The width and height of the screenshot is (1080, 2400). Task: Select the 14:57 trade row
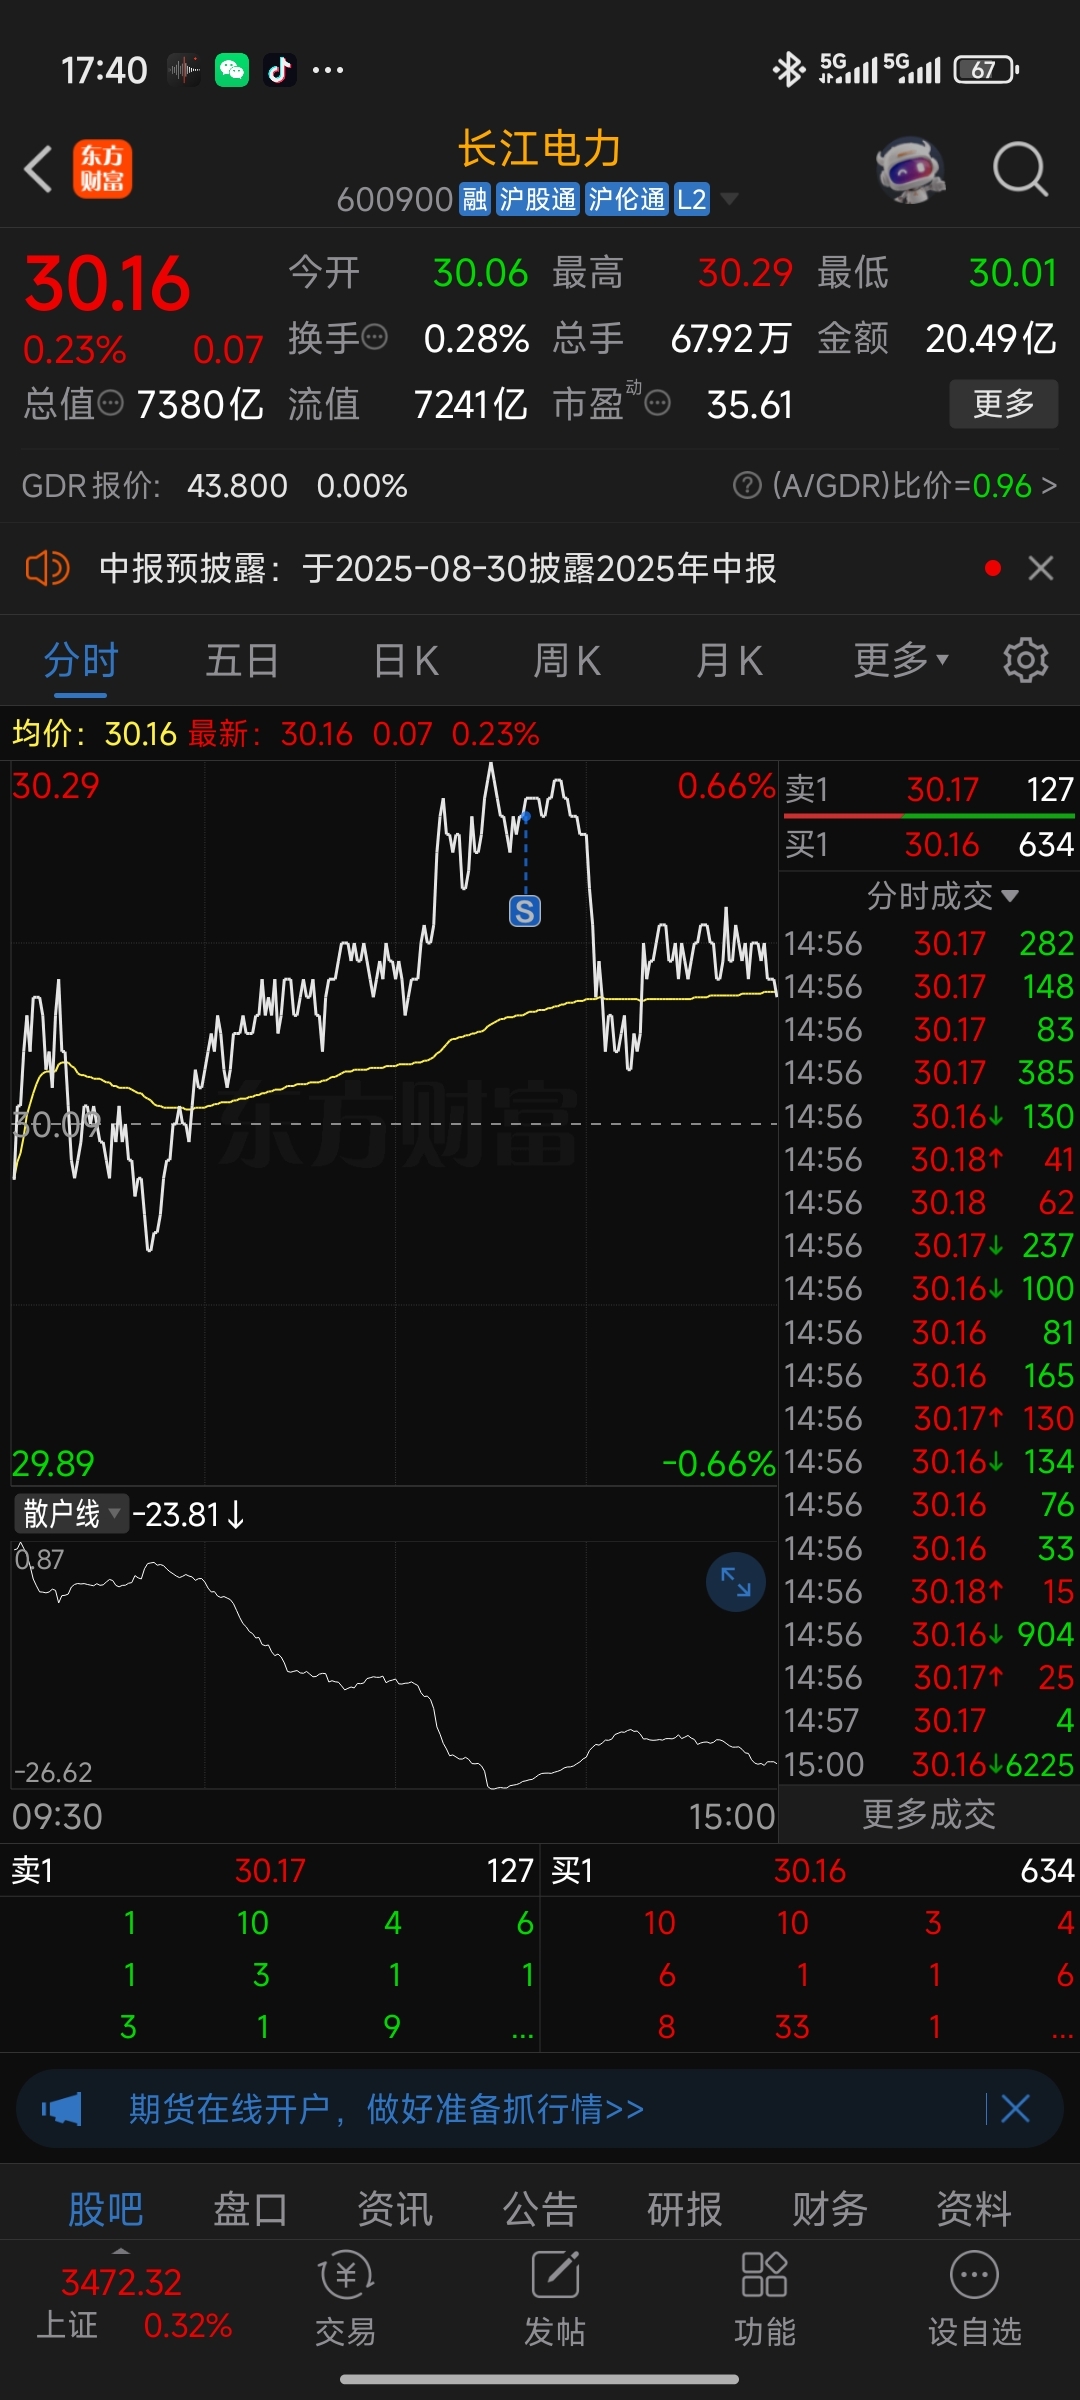click(x=929, y=1720)
